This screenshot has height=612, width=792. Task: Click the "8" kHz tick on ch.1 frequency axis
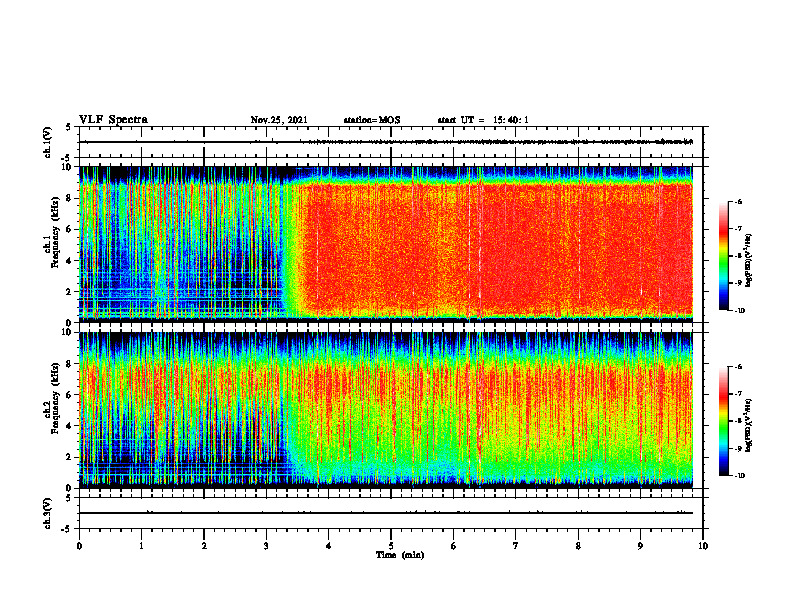point(70,198)
